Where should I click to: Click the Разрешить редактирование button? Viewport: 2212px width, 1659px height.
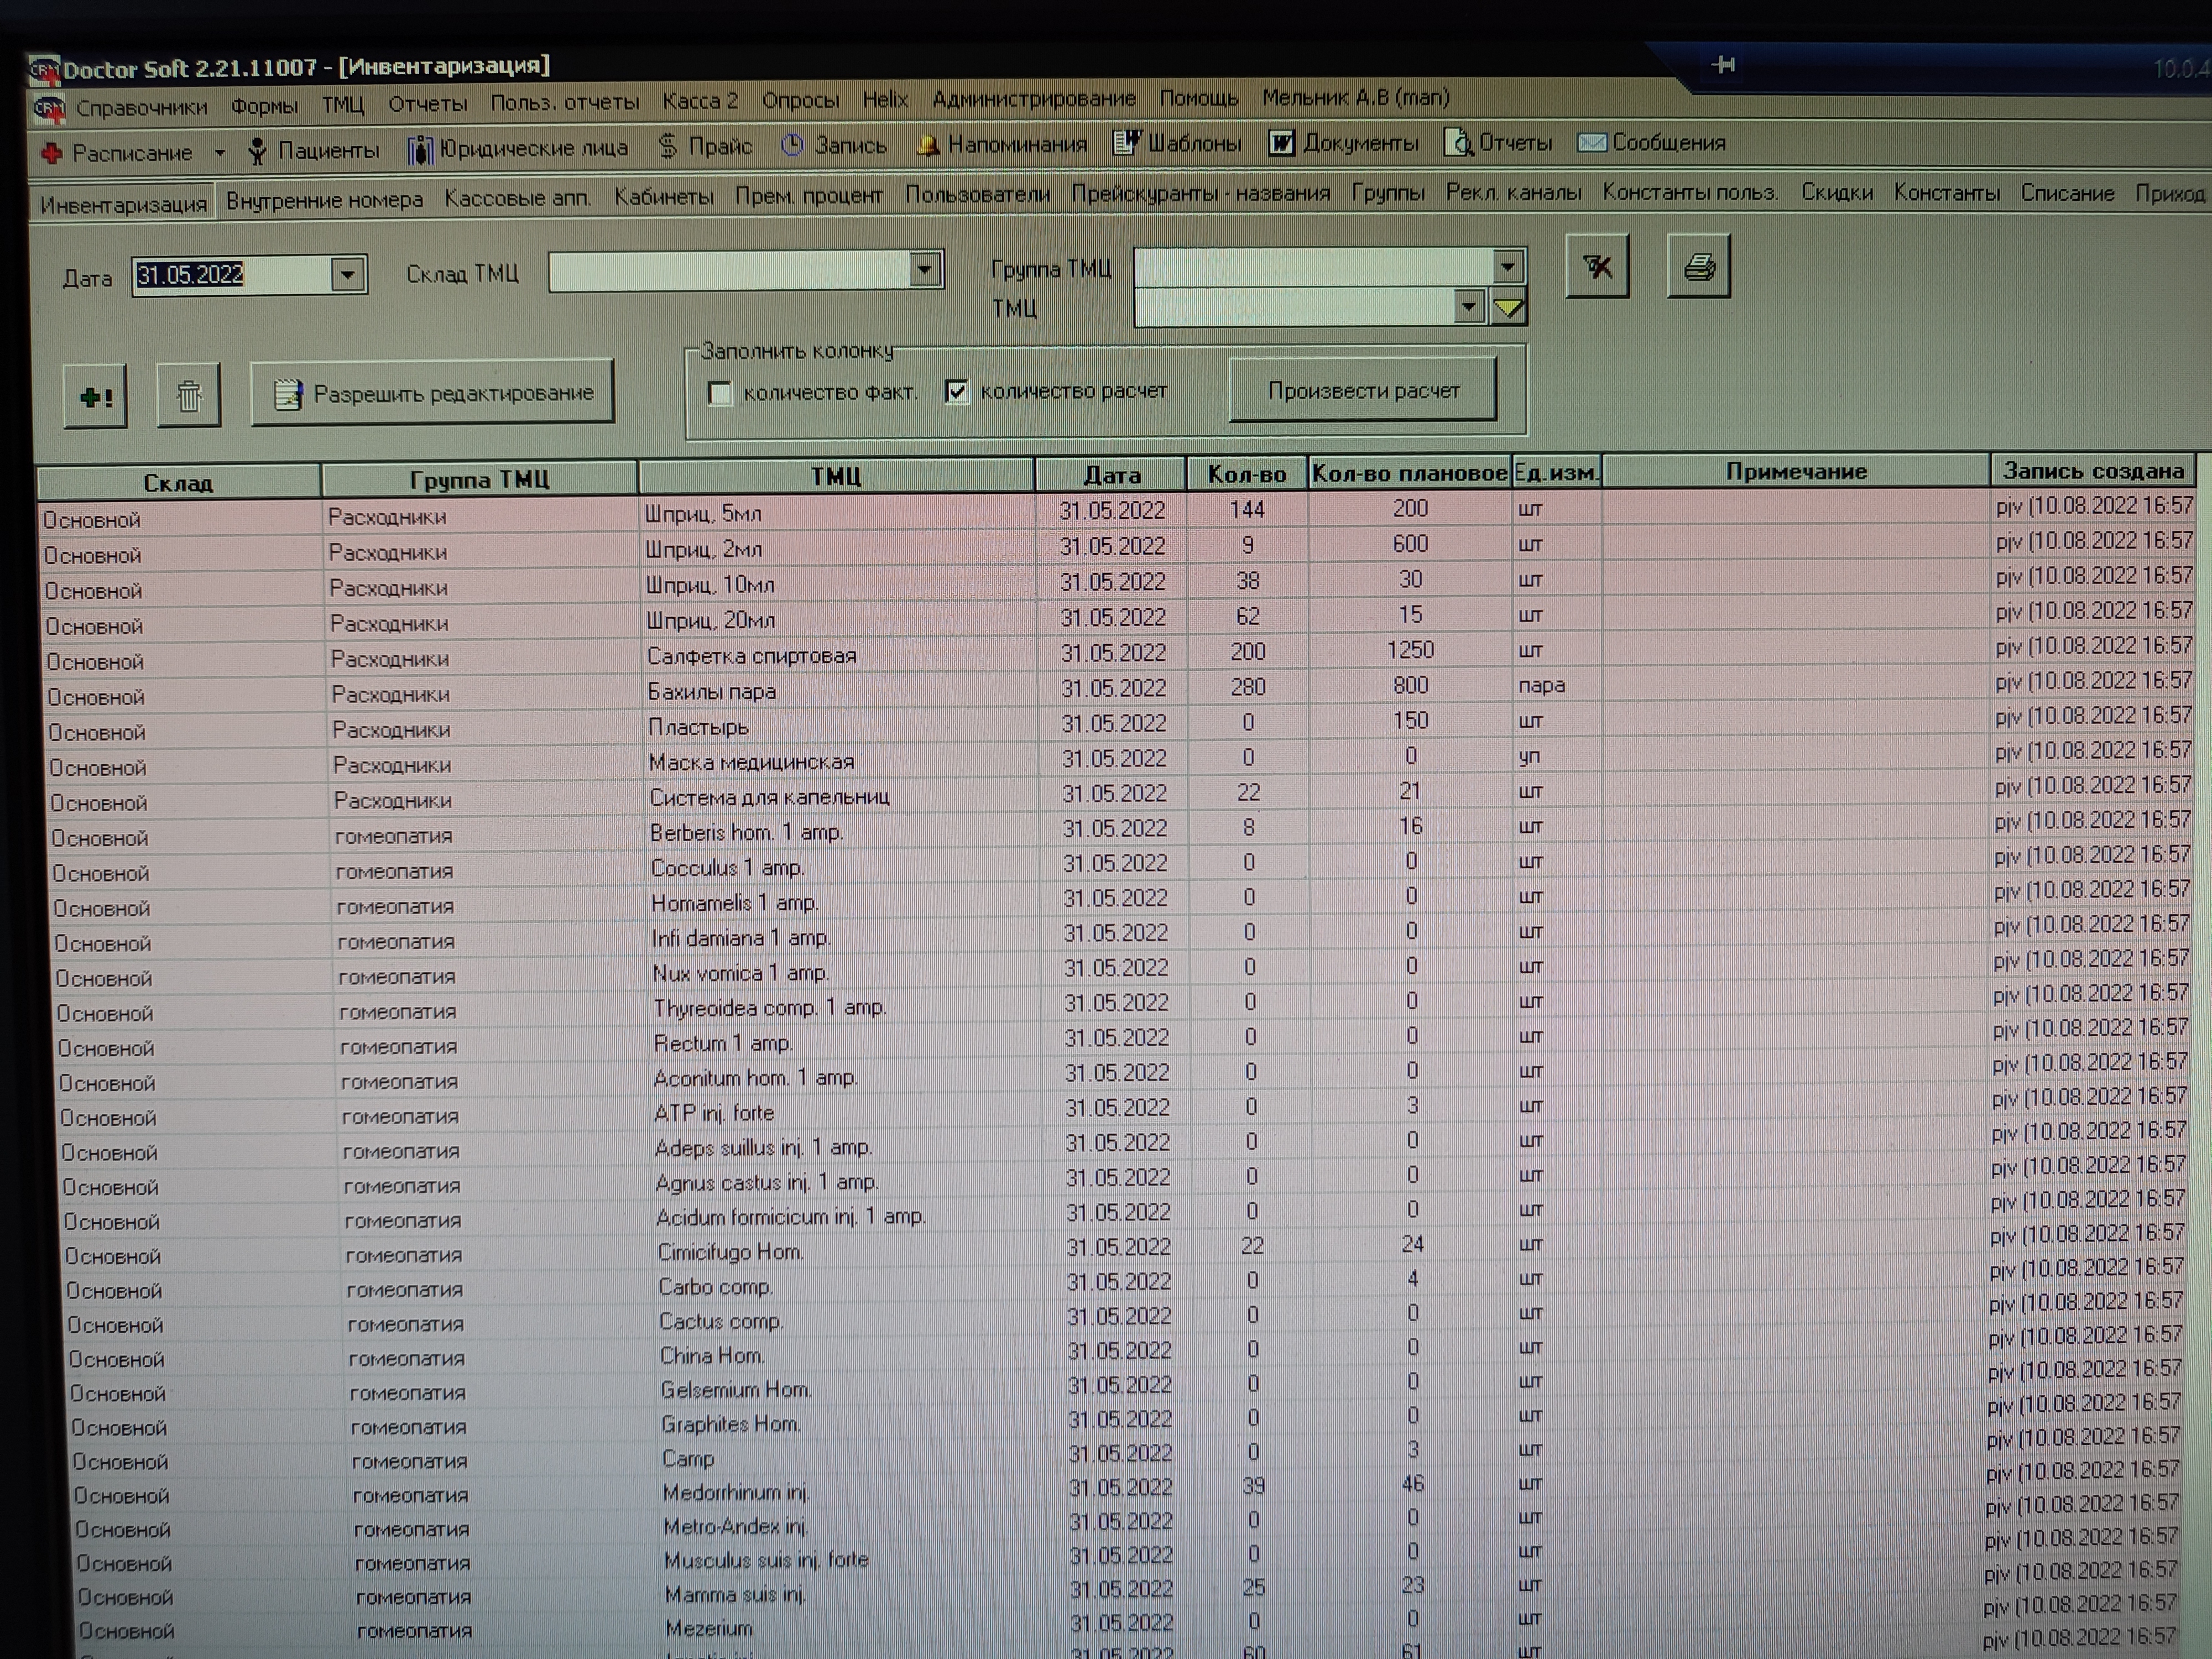tap(432, 393)
